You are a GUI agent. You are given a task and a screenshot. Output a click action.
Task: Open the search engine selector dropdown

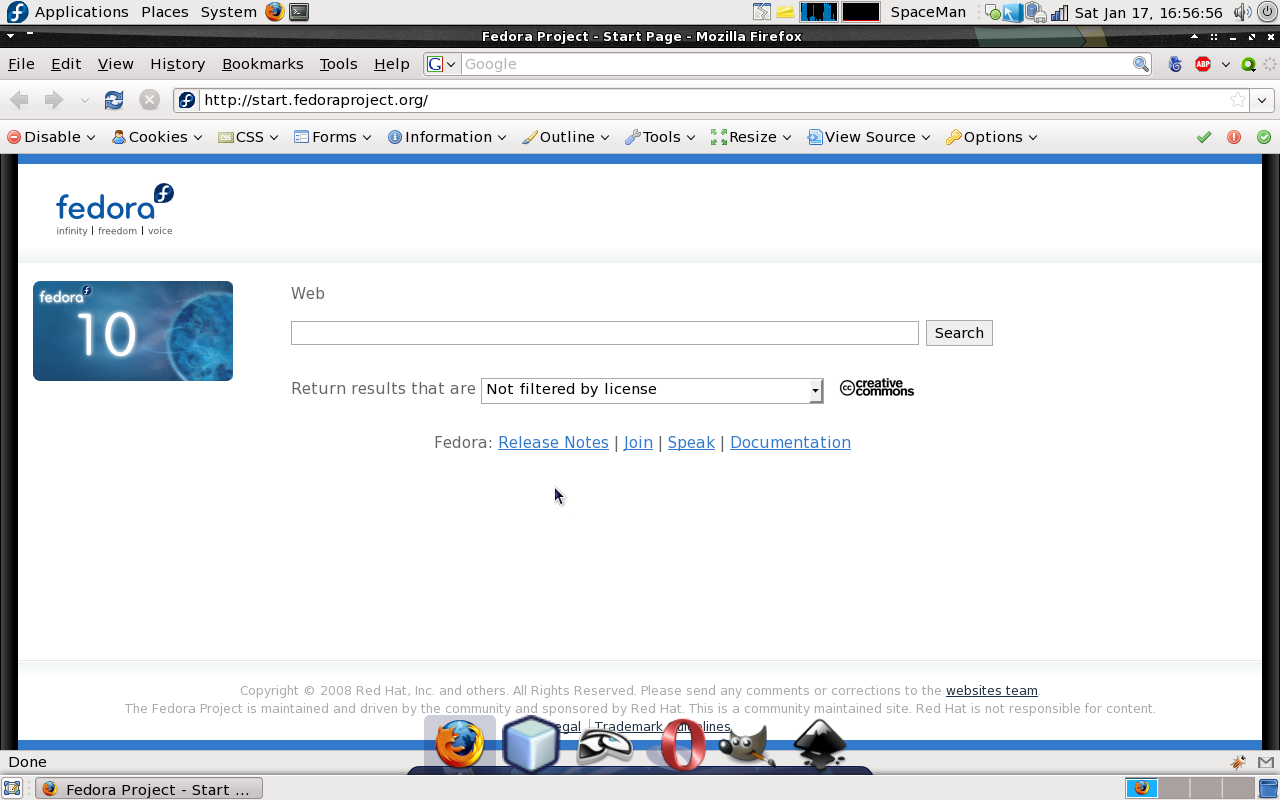[x=441, y=64]
